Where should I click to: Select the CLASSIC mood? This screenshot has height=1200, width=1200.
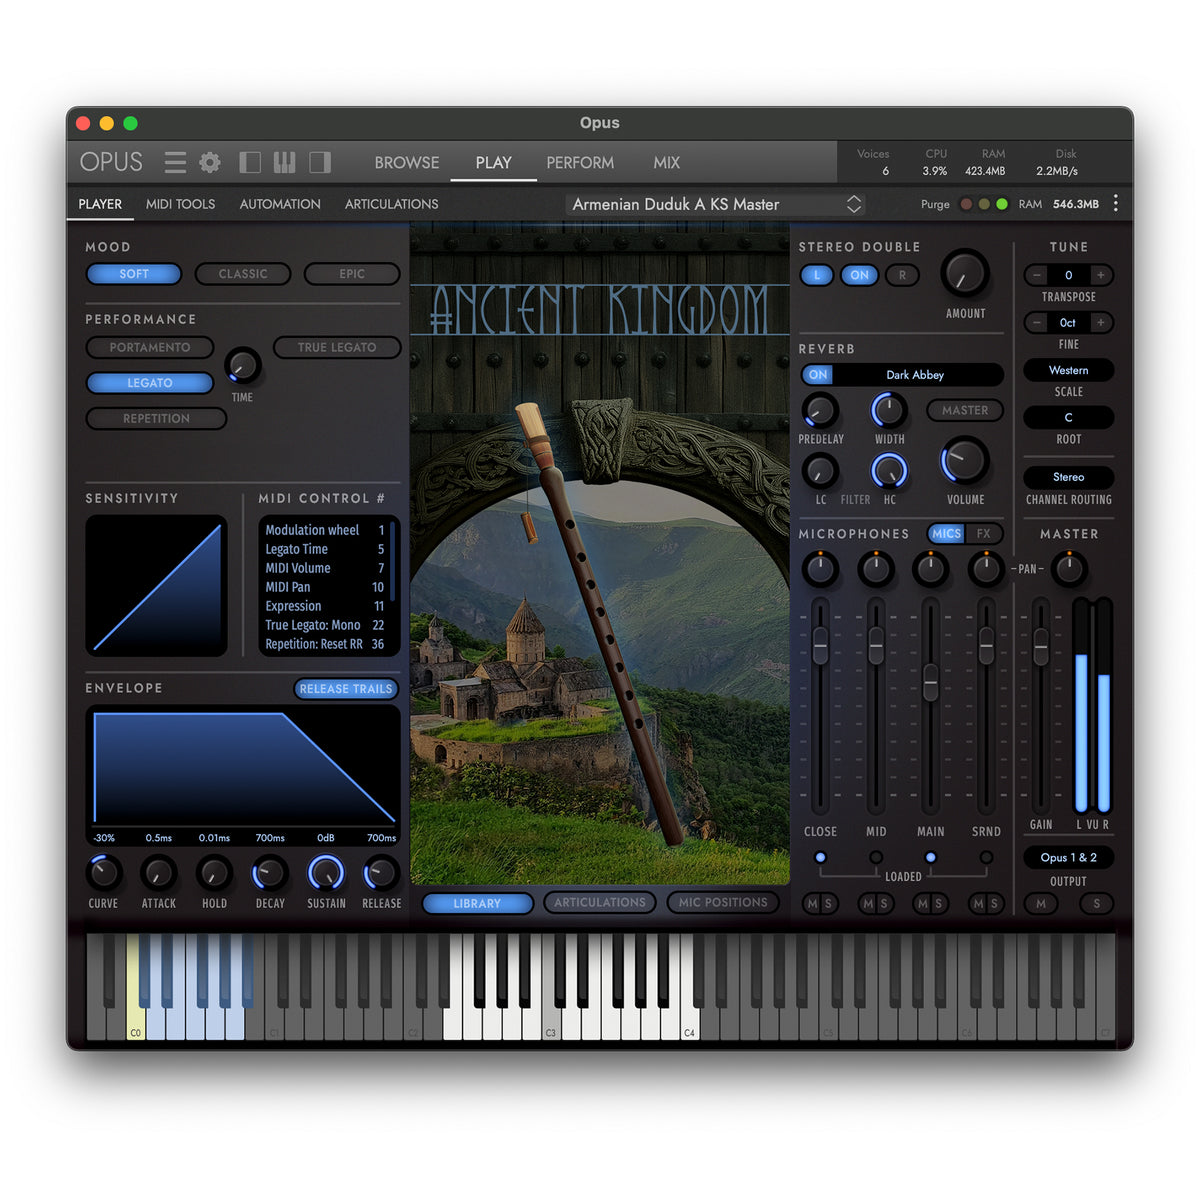(243, 274)
